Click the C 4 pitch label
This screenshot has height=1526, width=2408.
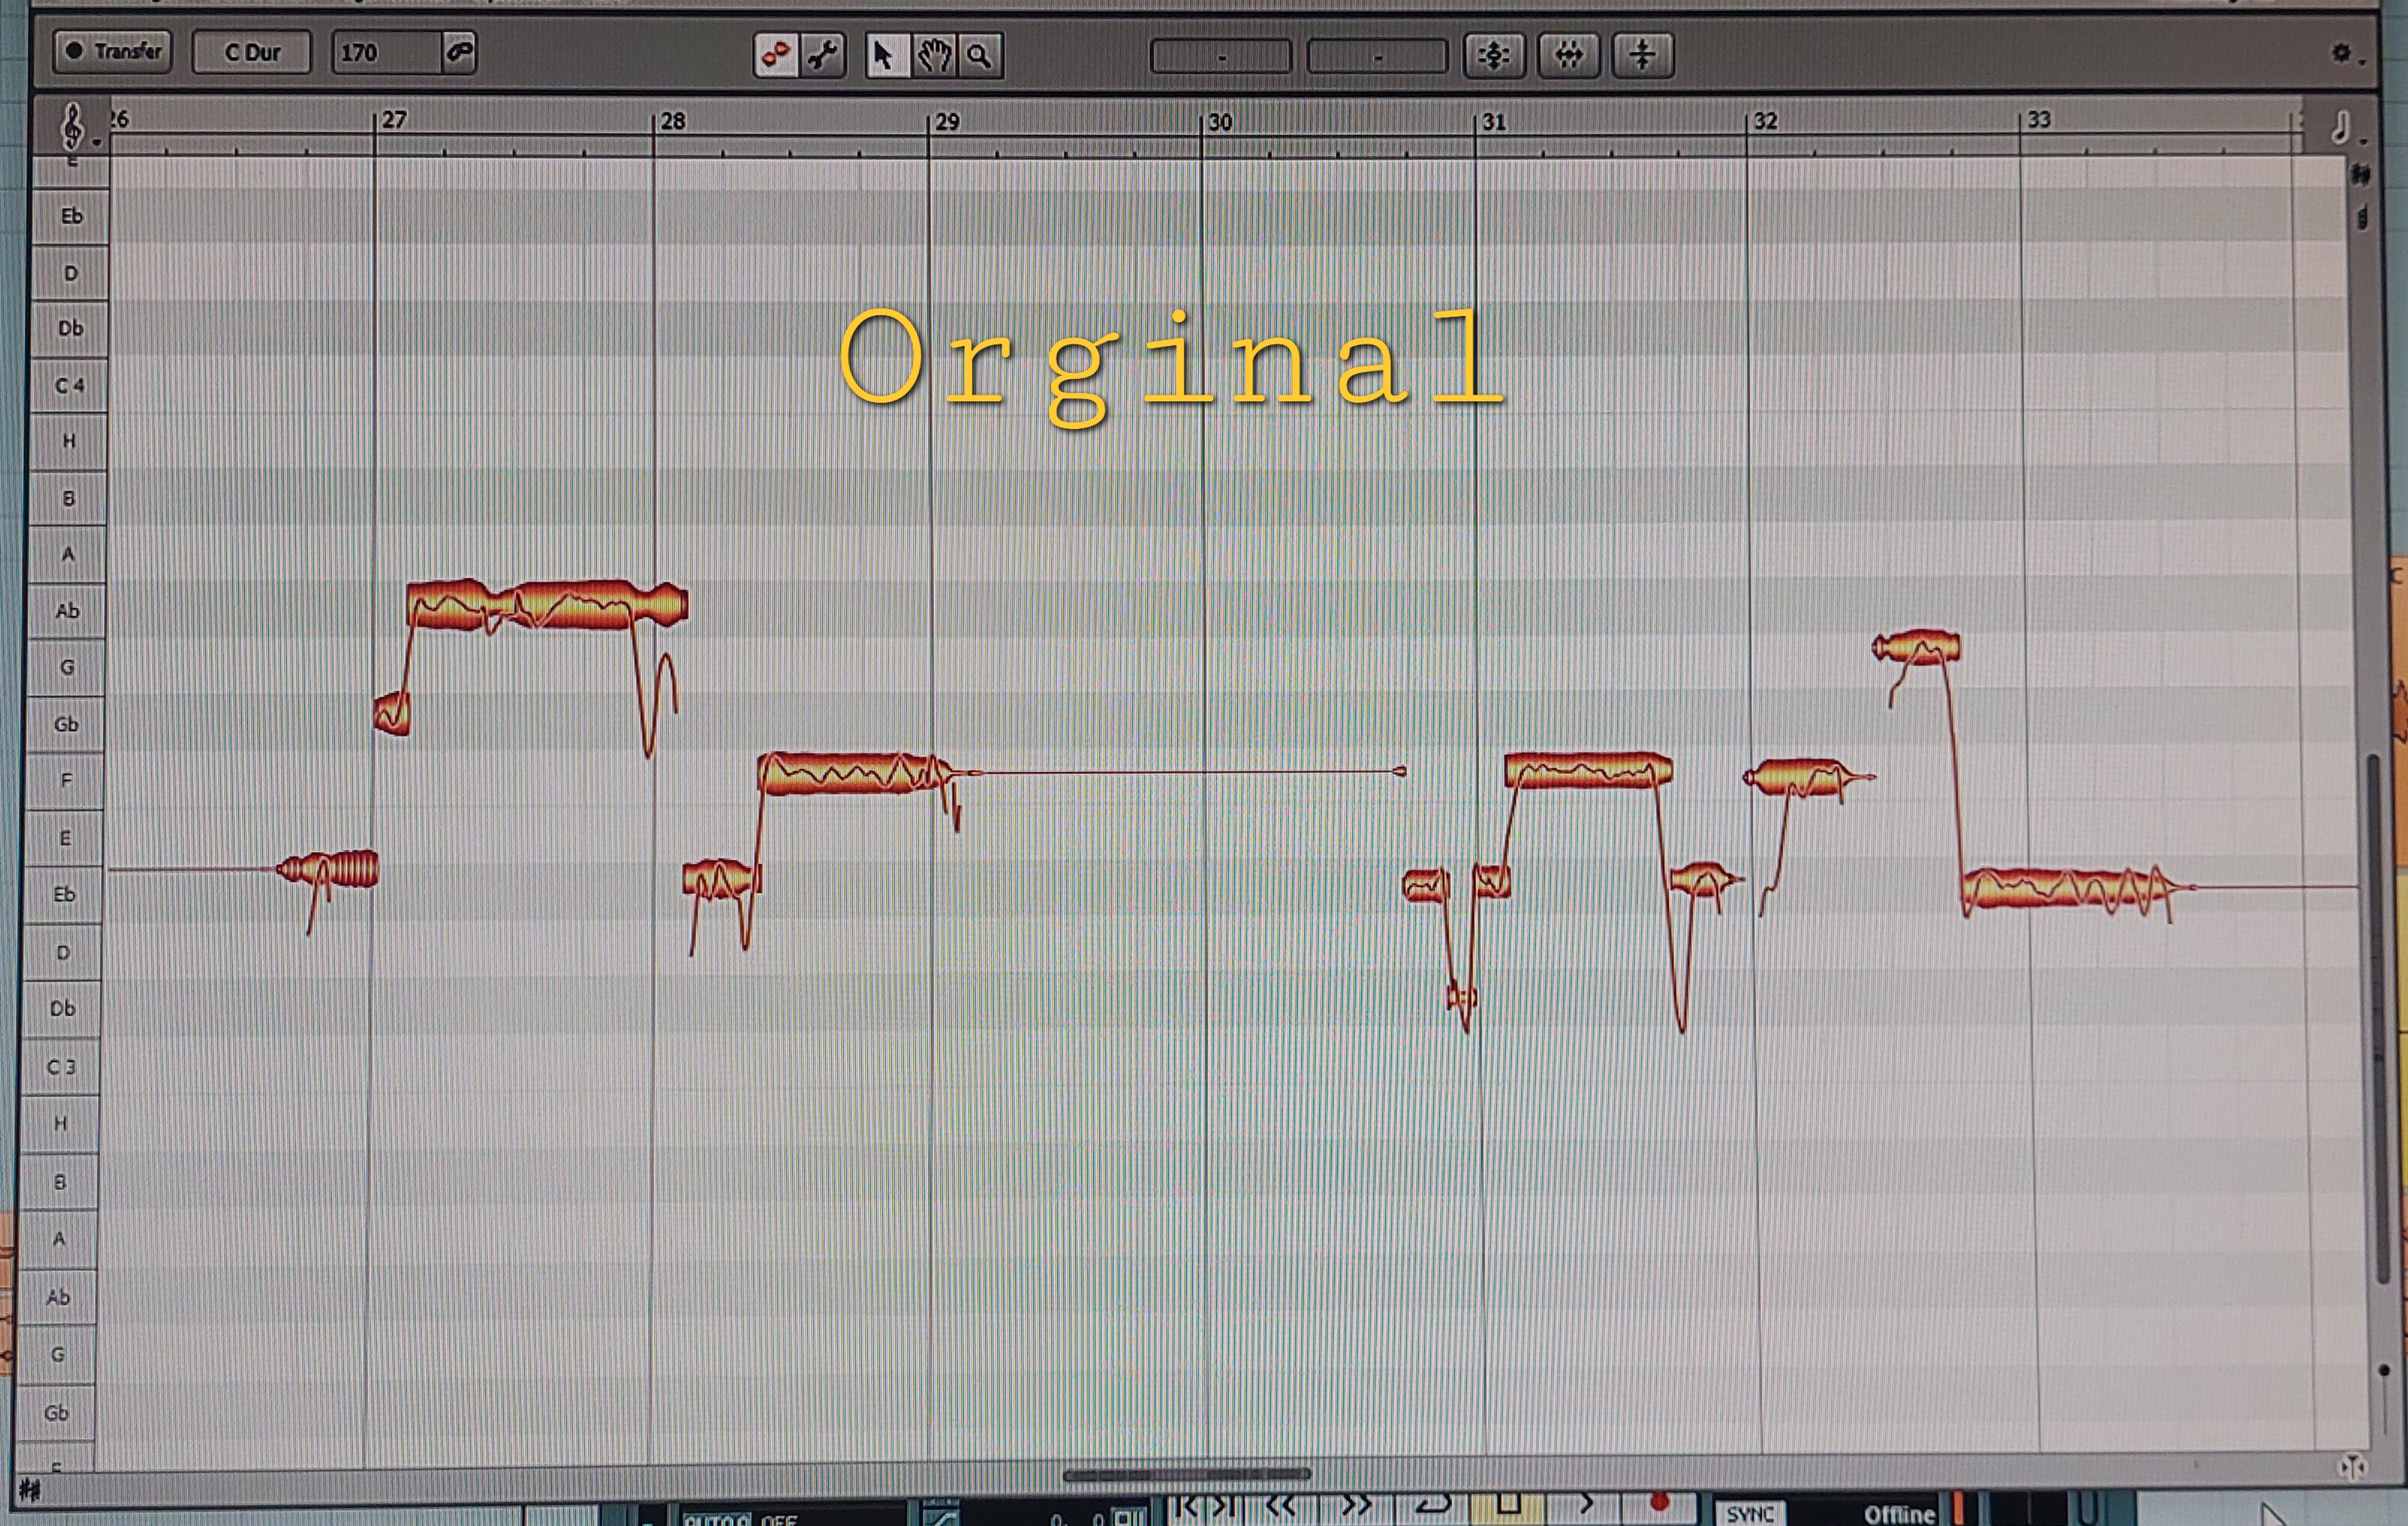coord(69,385)
